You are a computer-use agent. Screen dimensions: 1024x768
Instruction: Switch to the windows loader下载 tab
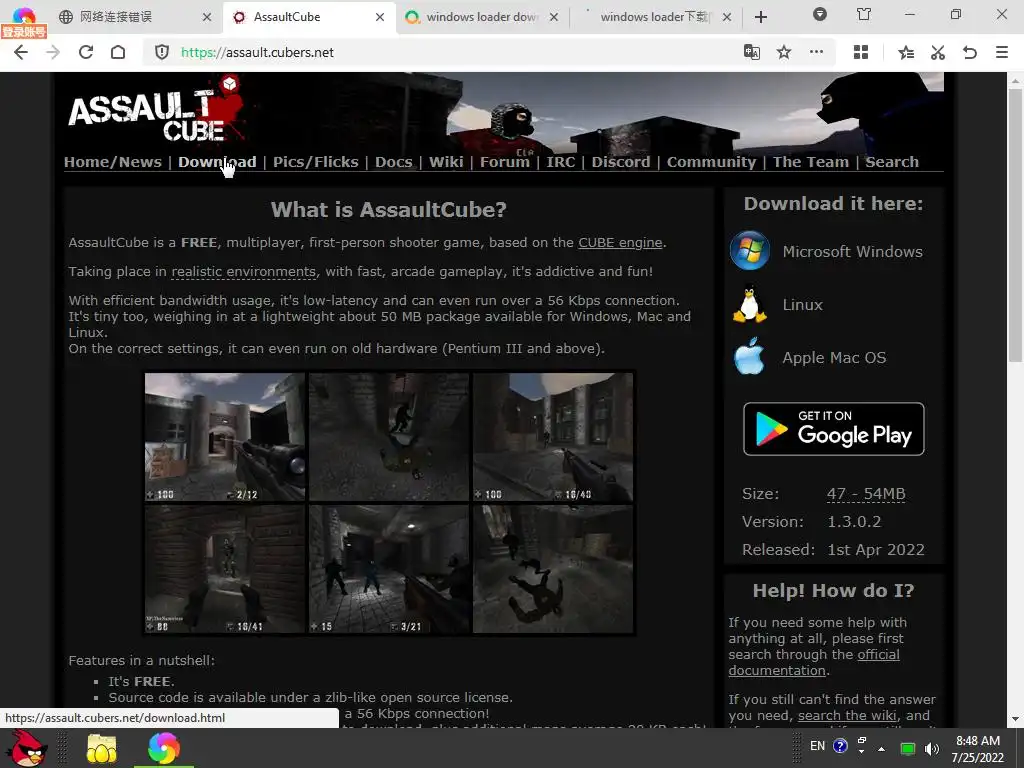pos(655,17)
